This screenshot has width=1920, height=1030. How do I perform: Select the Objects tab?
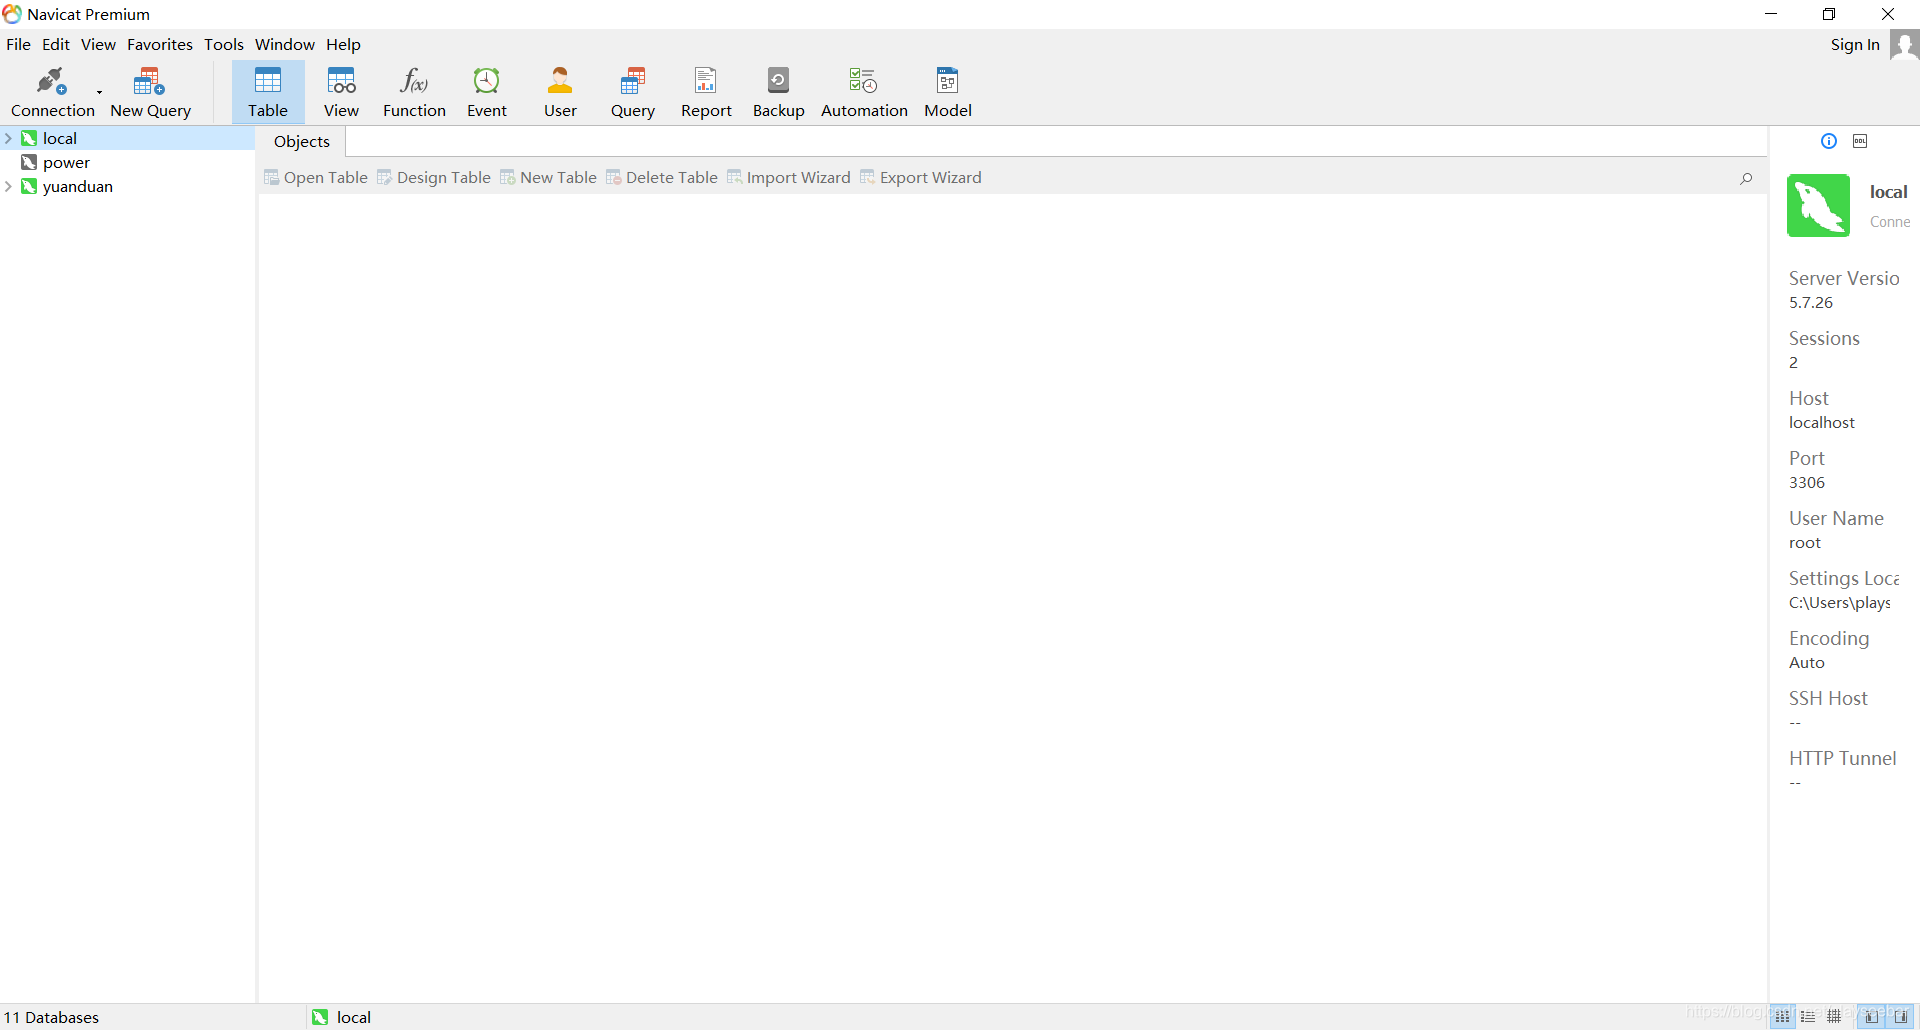(302, 141)
